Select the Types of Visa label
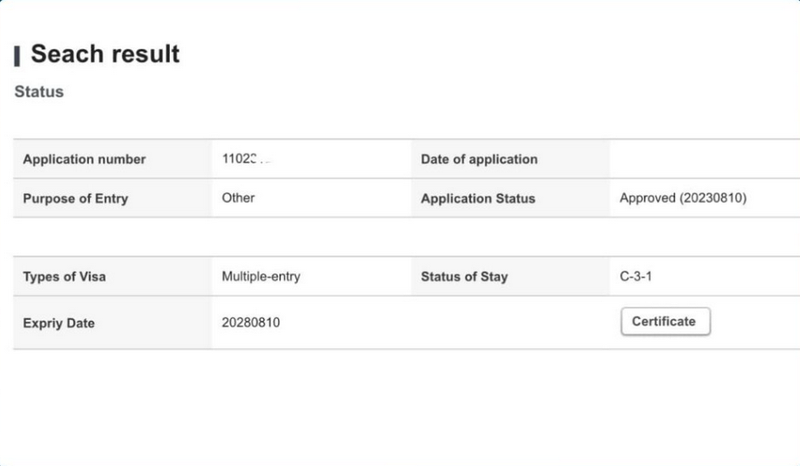Image resolution: width=800 pixels, height=466 pixels. (x=64, y=277)
